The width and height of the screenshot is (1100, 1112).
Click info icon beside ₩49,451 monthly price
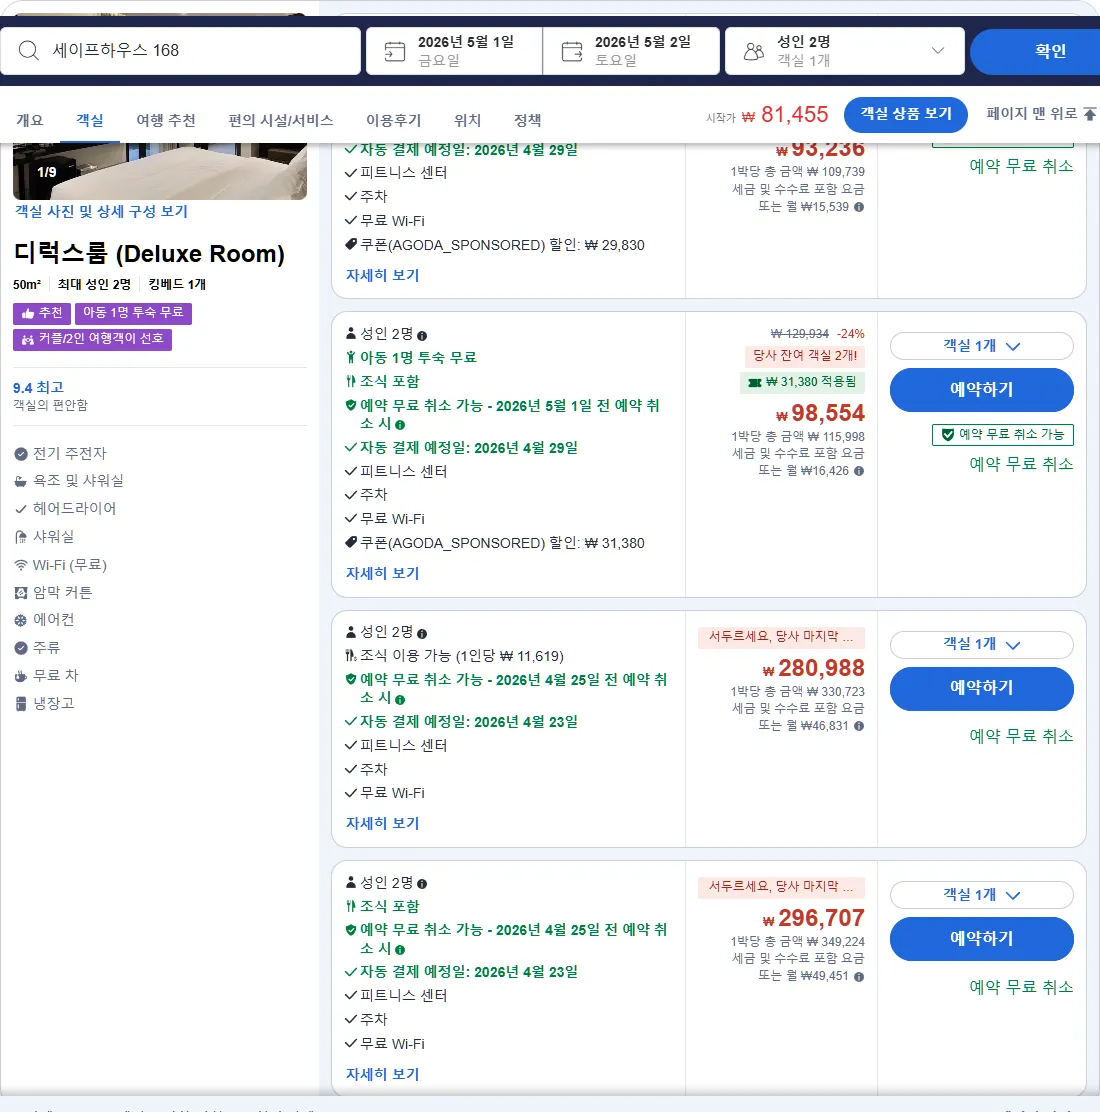pyautogui.click(x=859, y=977)
